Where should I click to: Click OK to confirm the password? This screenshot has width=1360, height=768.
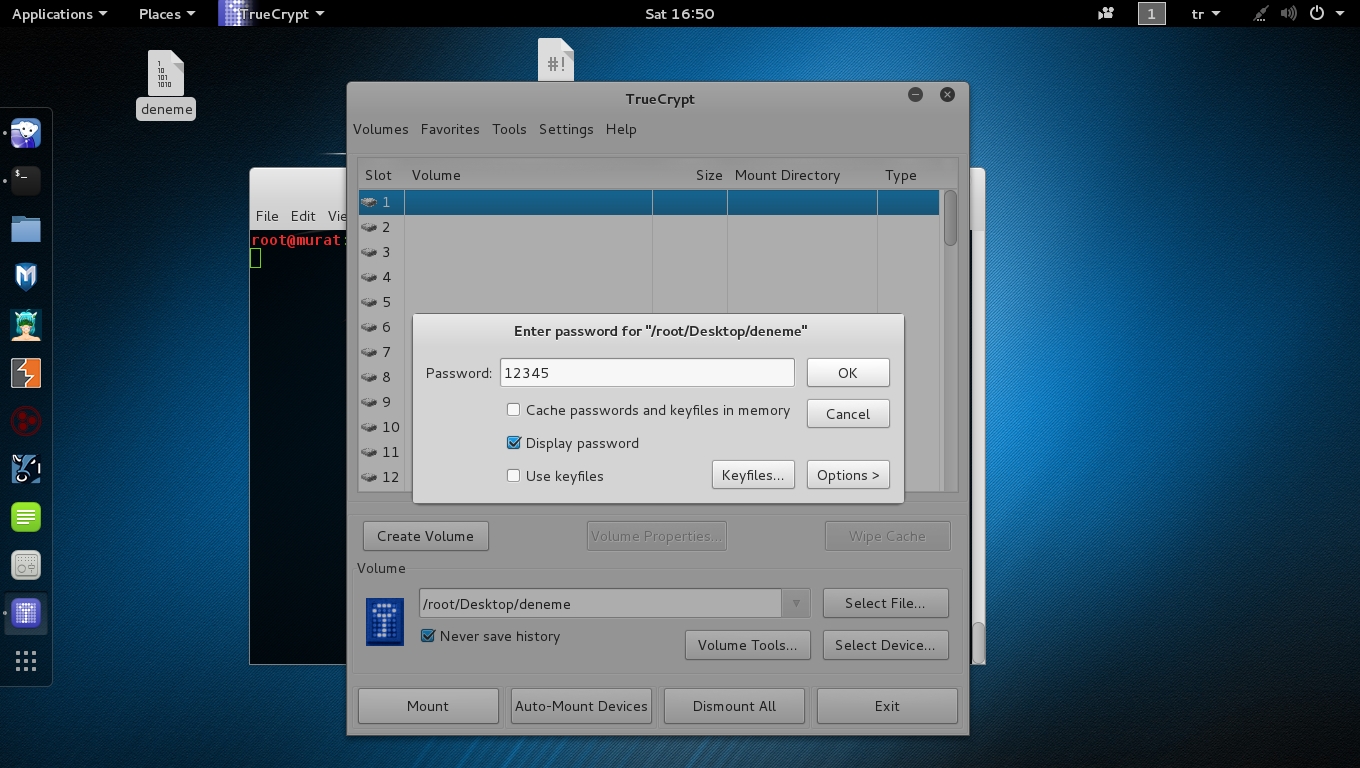point(848,373)
